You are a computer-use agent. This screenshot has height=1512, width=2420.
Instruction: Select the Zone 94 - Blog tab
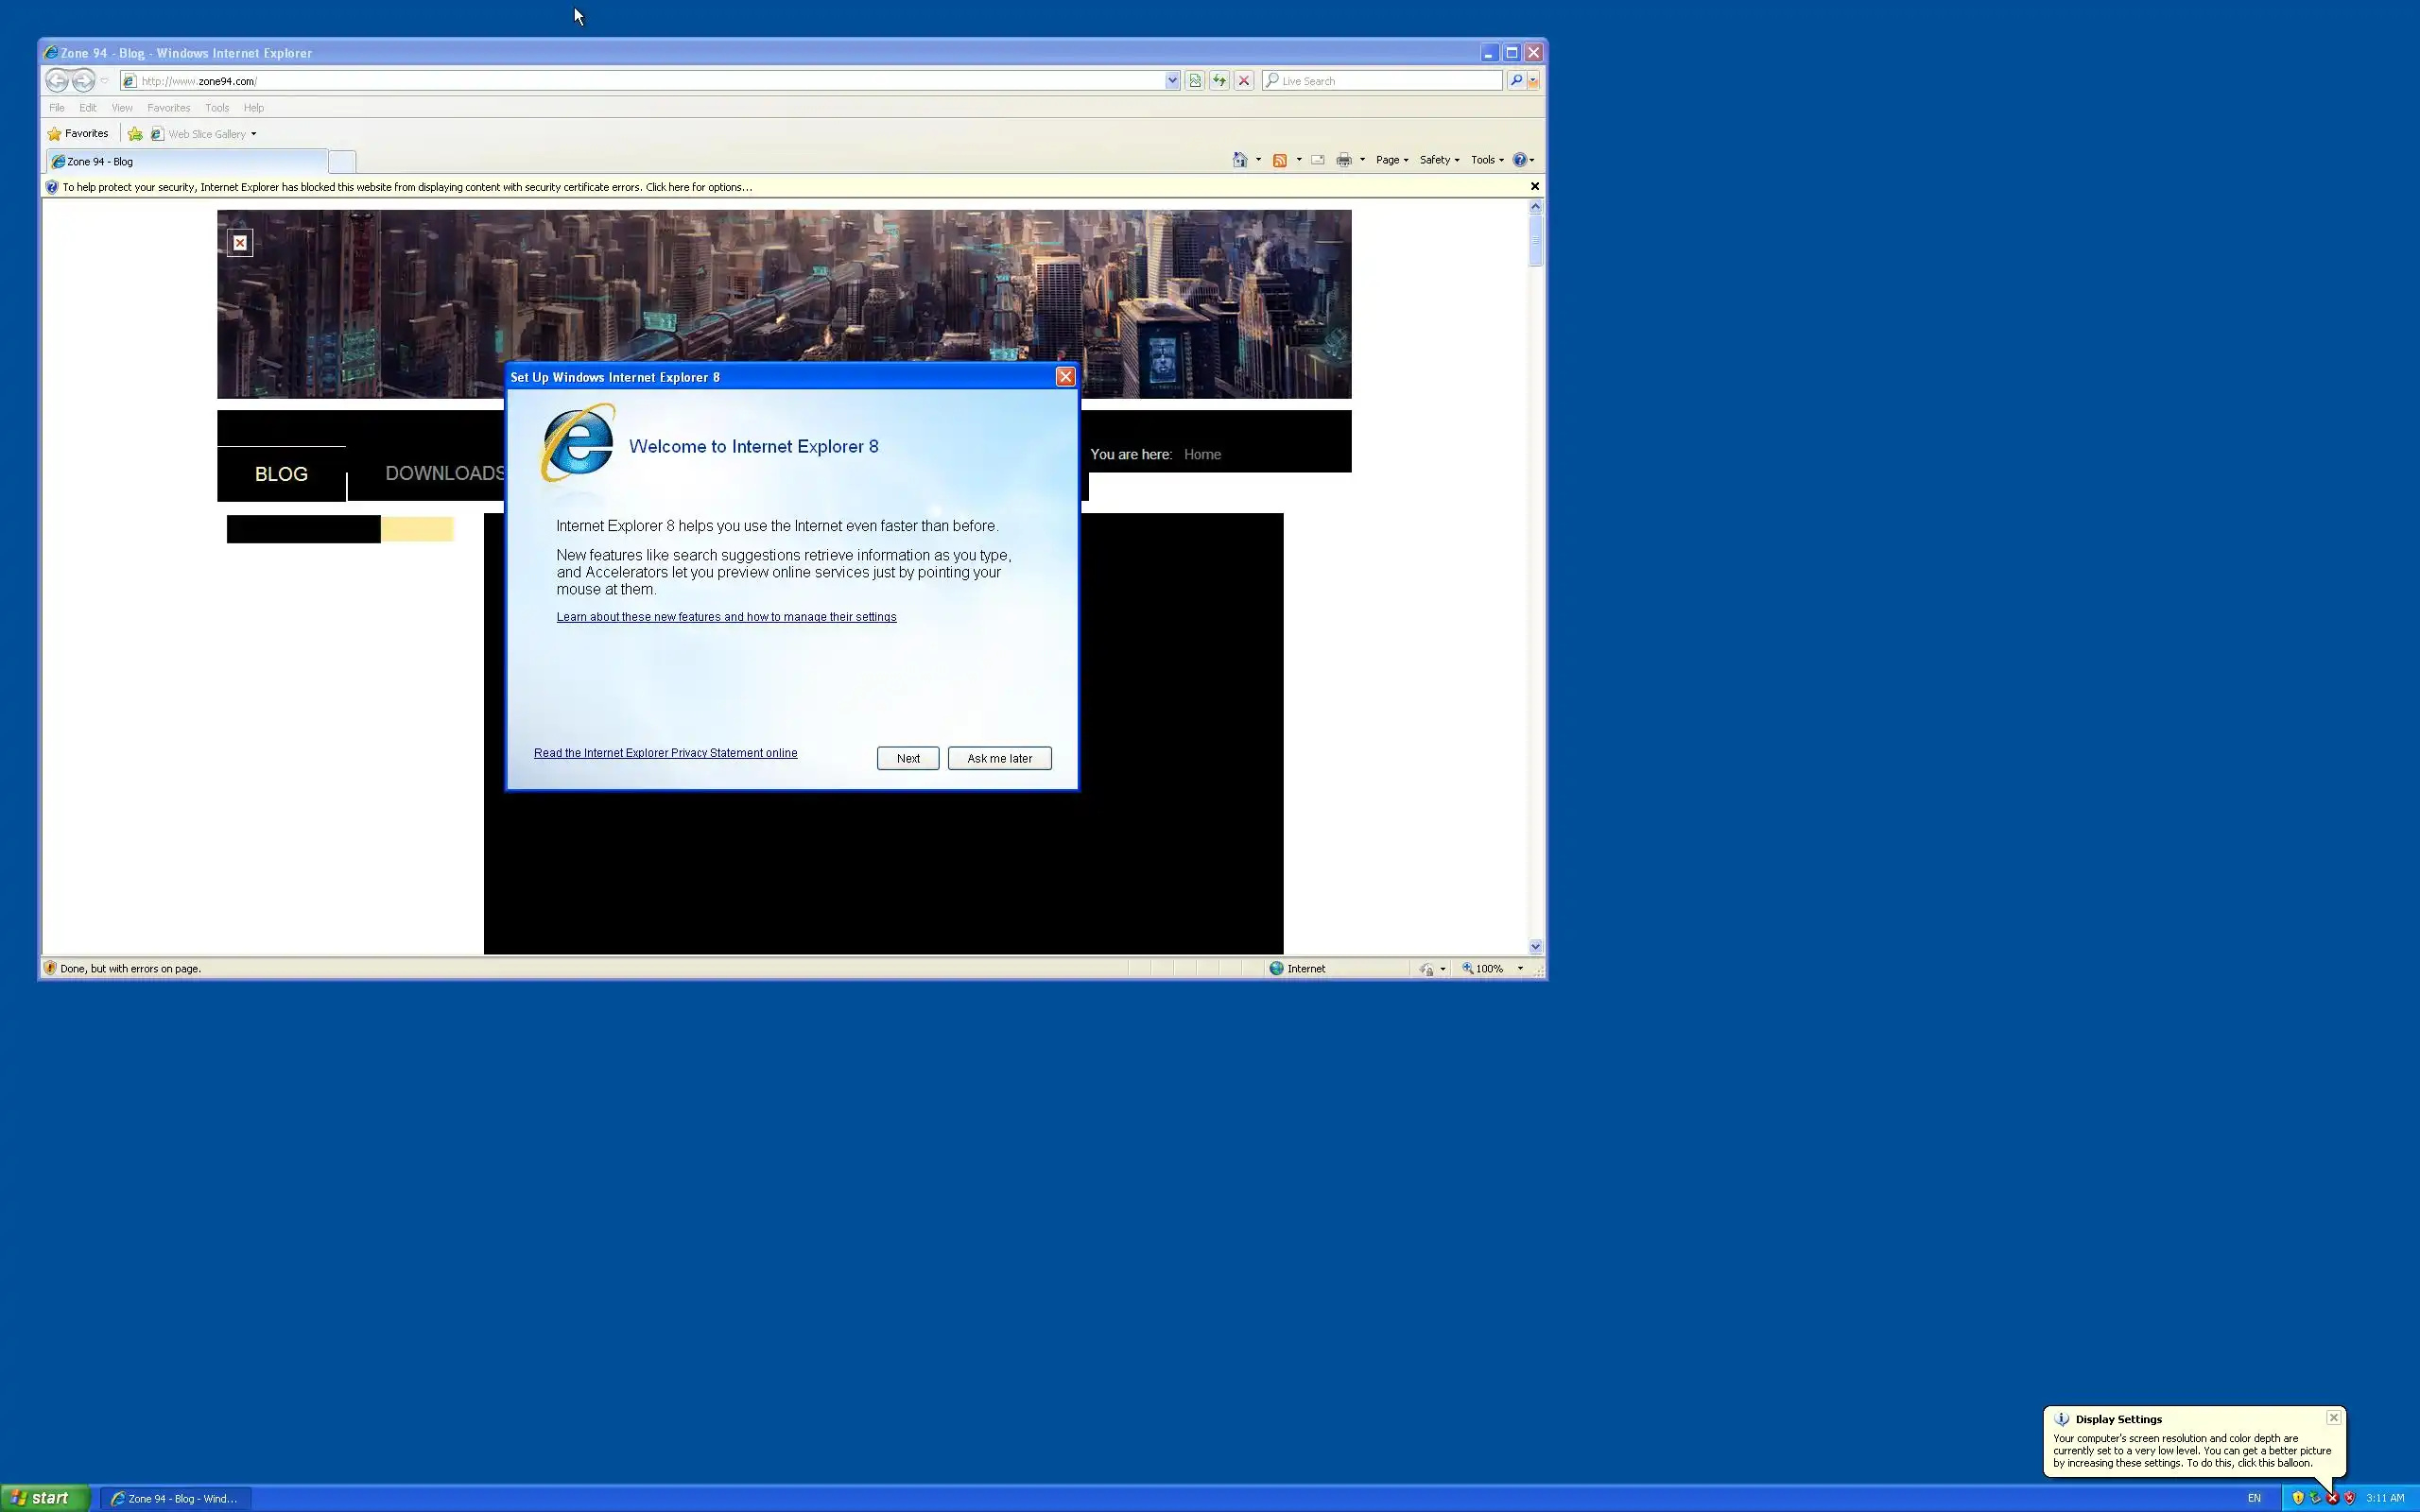coord(186,161)
